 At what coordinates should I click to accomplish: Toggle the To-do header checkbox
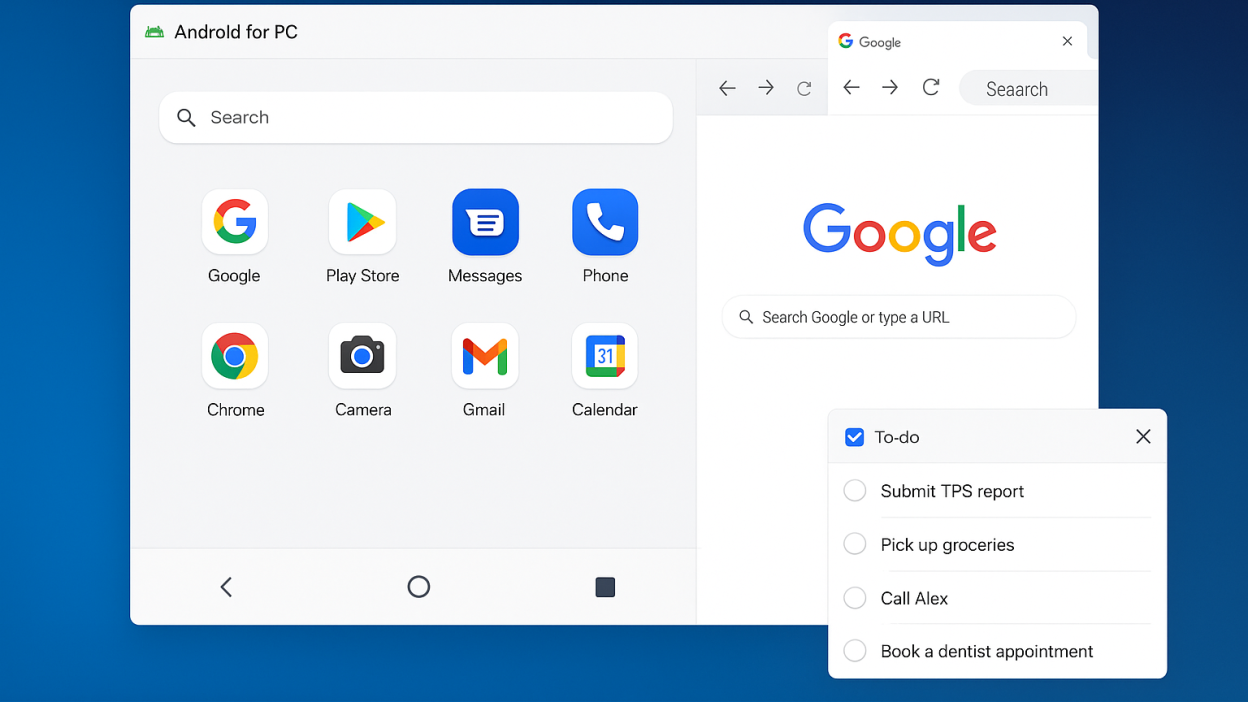pos(854,437)
